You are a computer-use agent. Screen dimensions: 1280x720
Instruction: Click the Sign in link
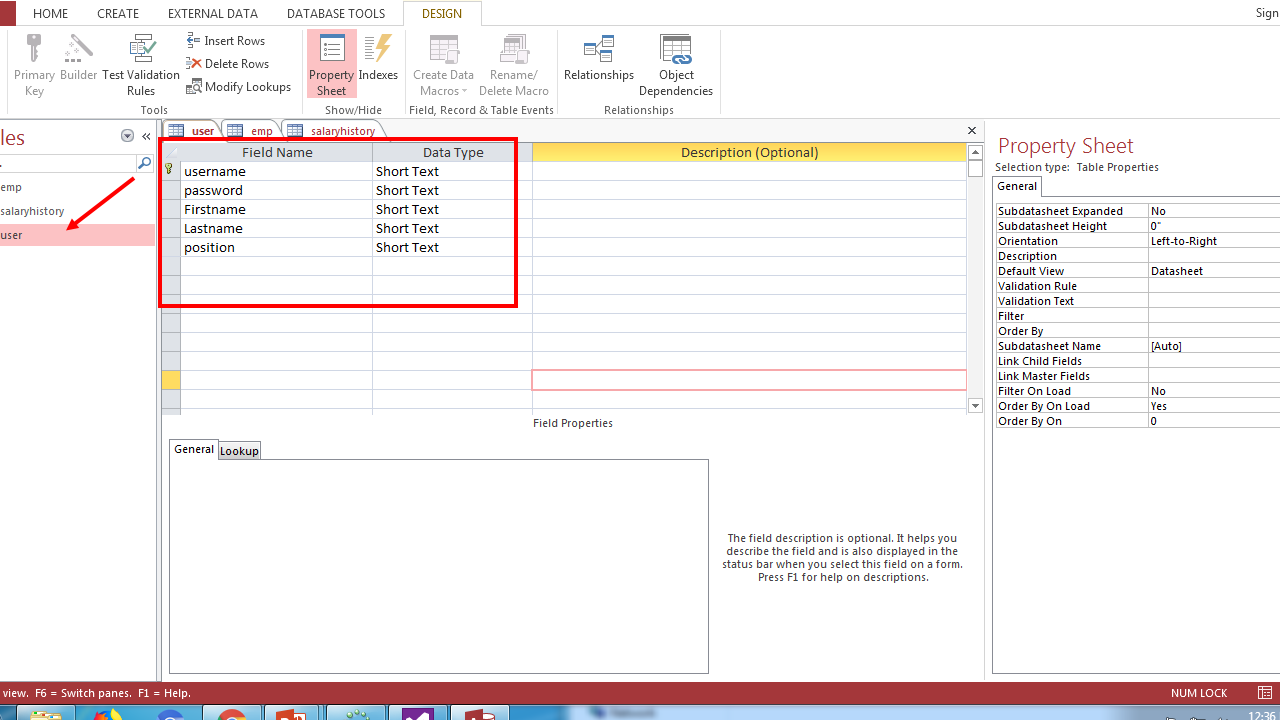click(1266, 13)
